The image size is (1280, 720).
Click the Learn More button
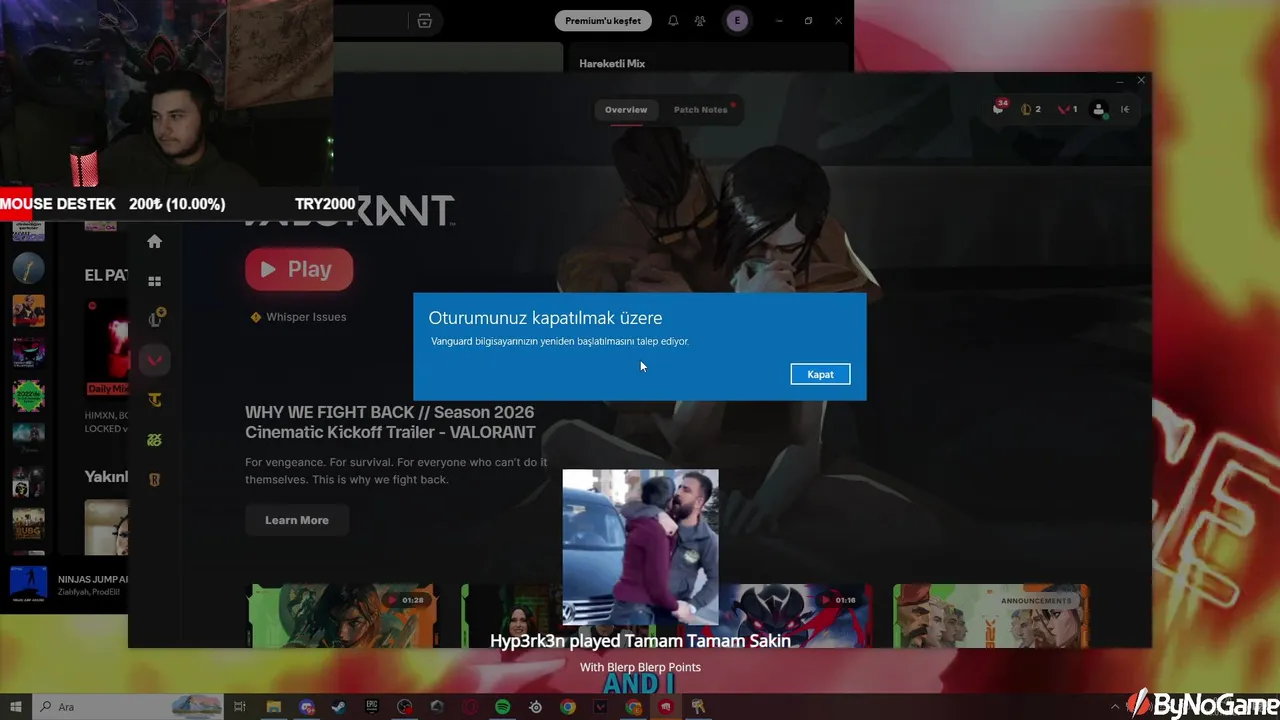[x=296, y=520]
